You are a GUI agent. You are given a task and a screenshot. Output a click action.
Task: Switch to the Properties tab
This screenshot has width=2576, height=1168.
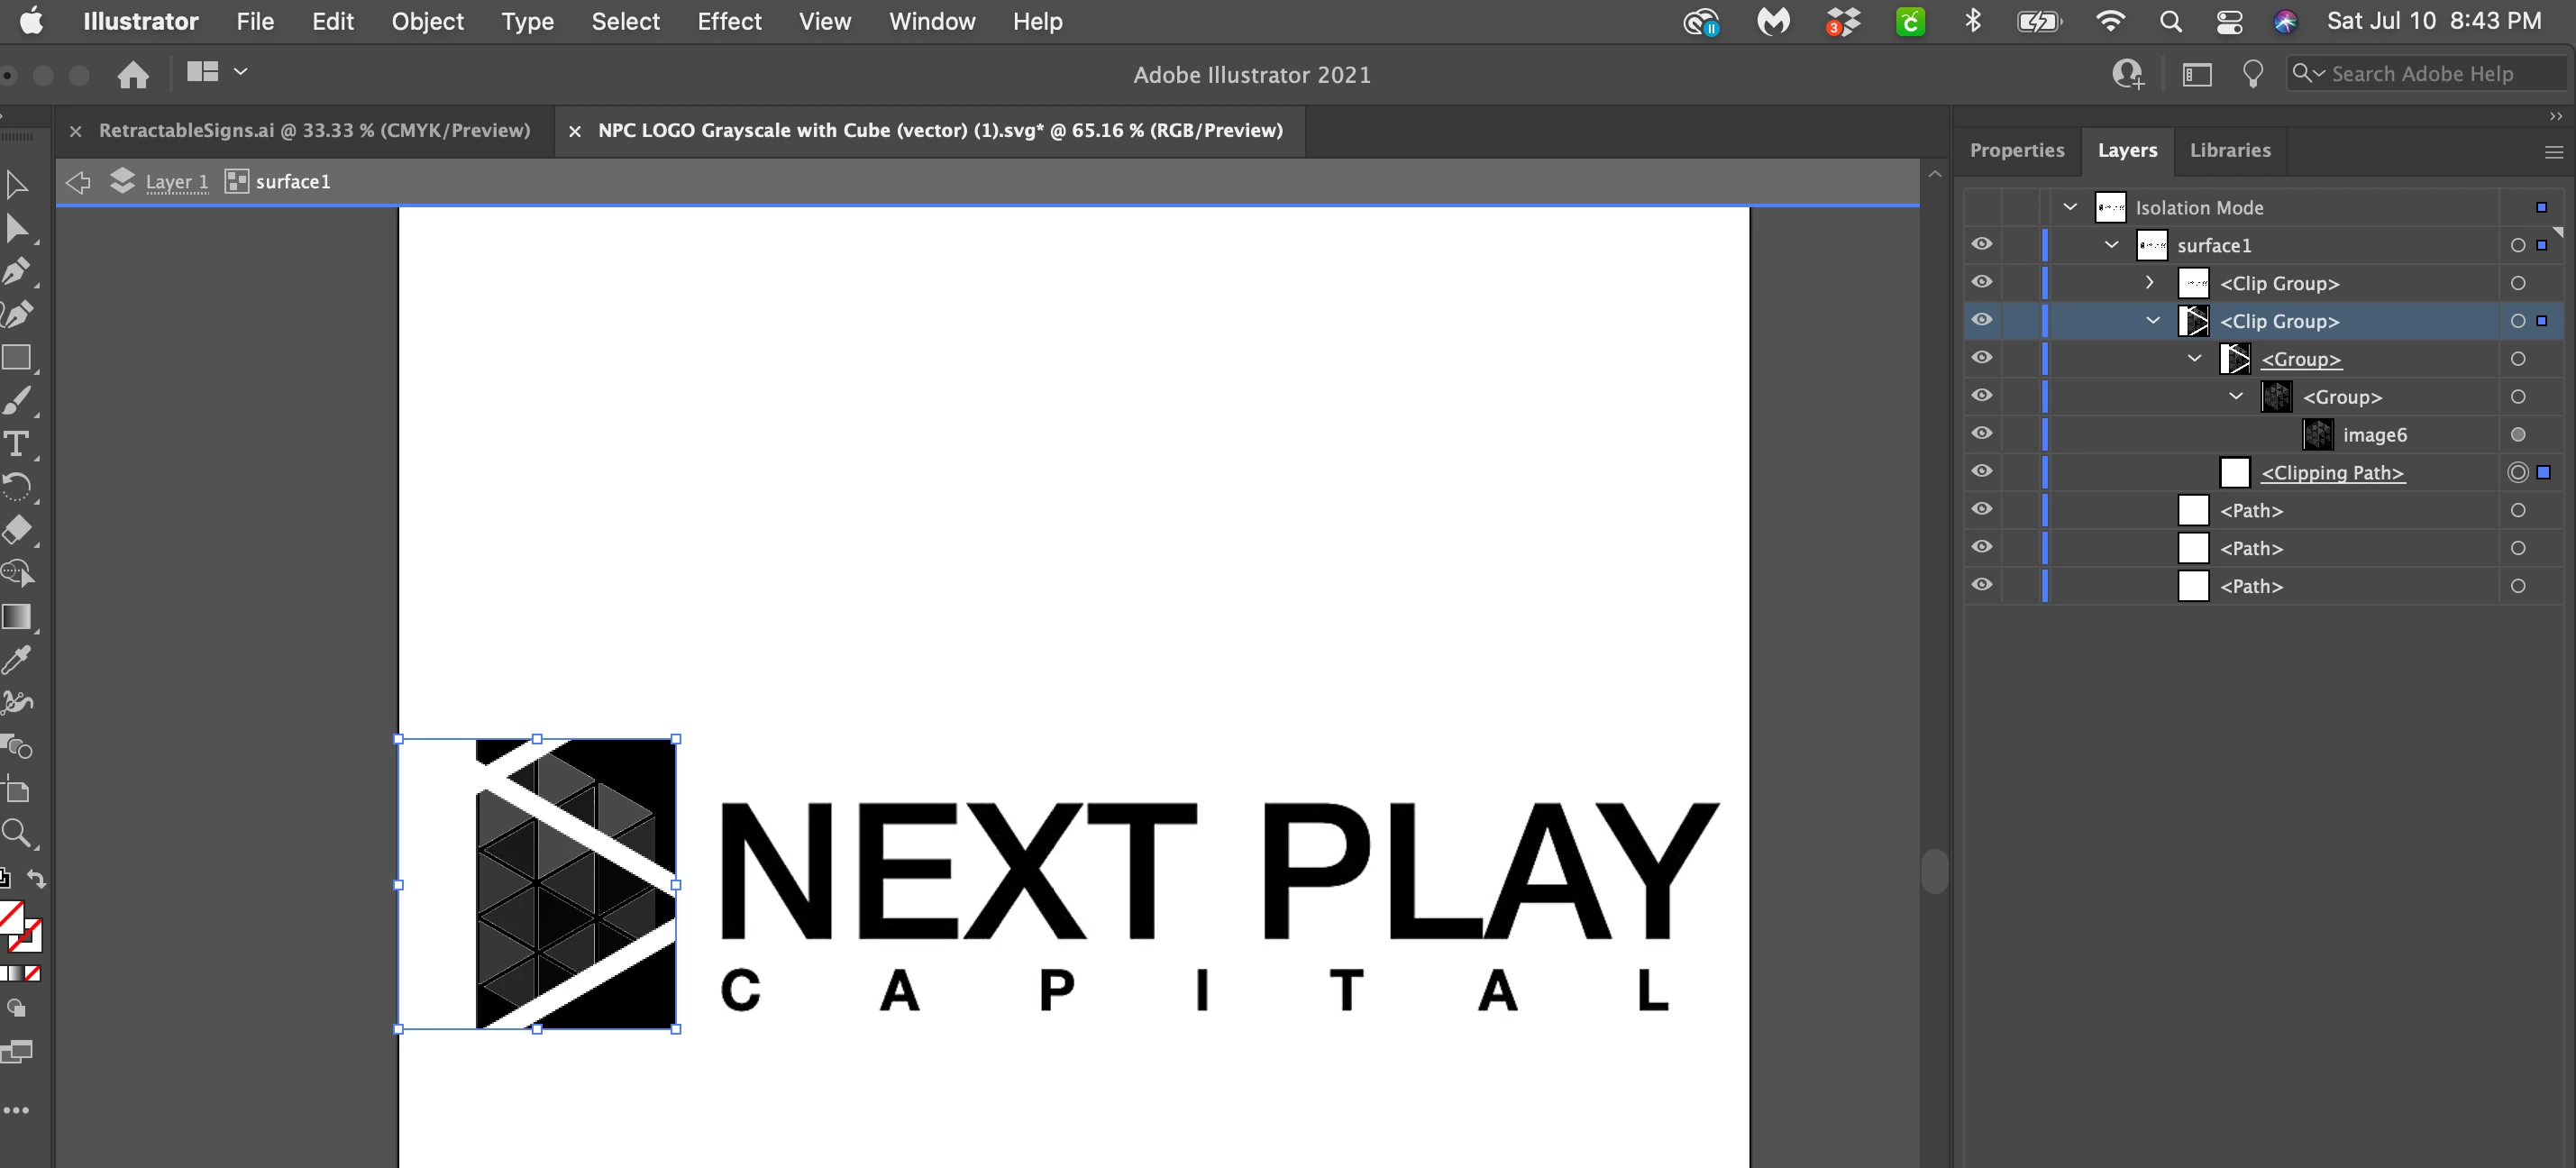2016,150
